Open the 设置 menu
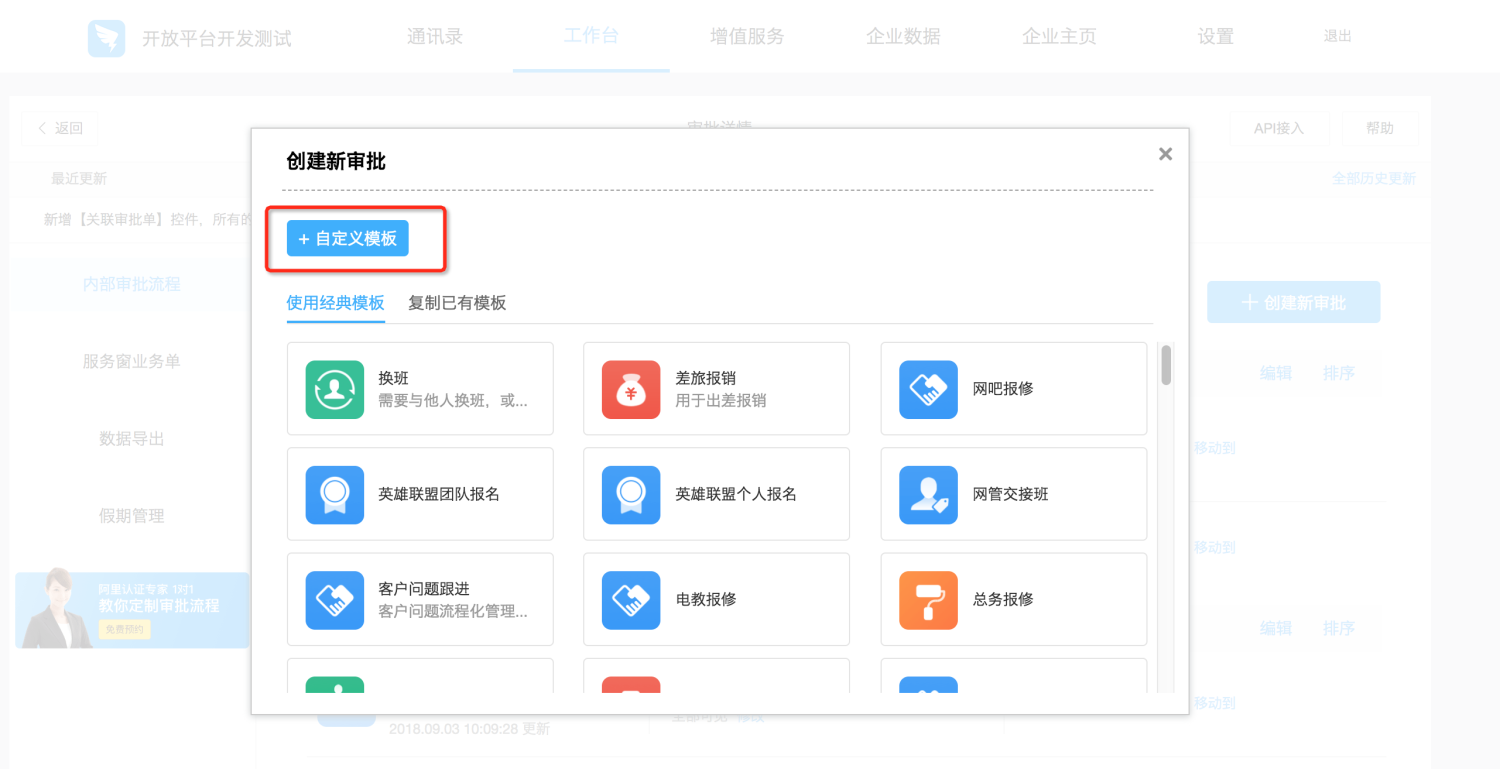The height and width of the screenshot is (769, 1500). 1215,37
